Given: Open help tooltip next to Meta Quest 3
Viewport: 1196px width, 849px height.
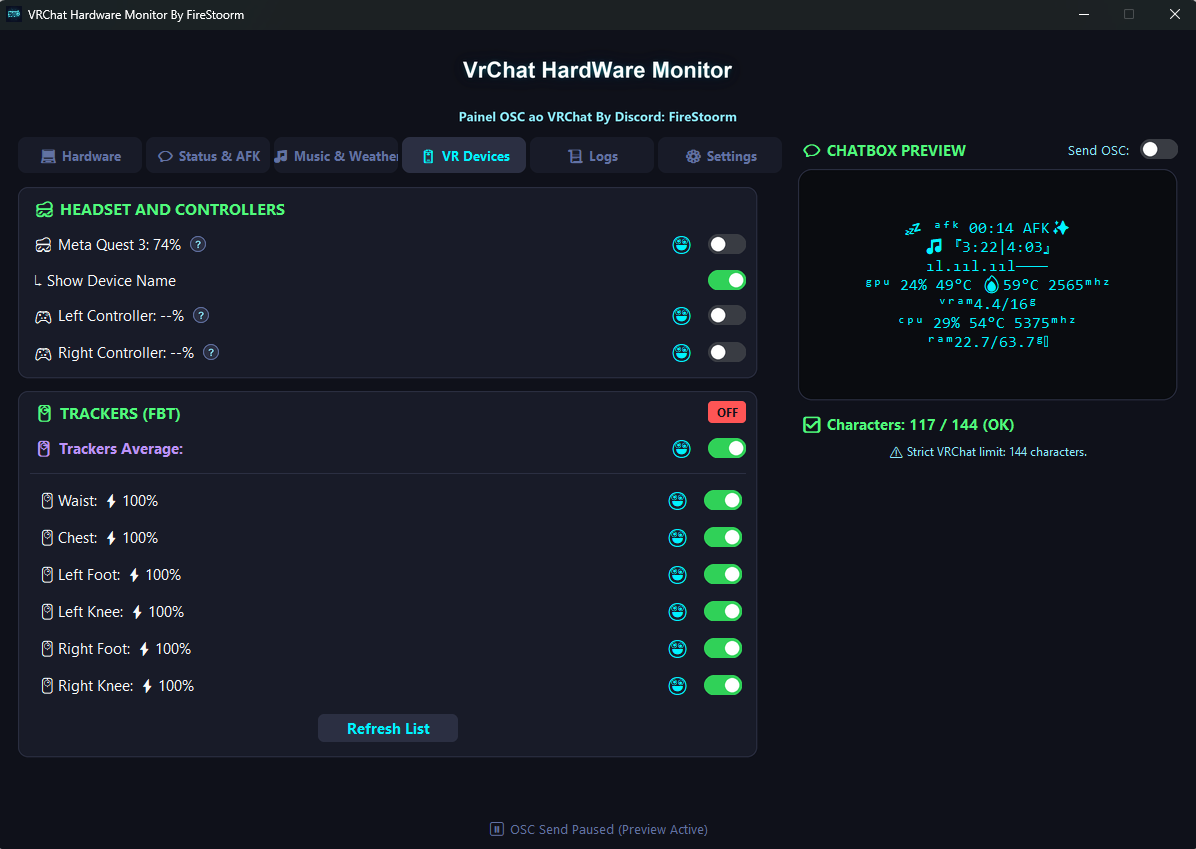Looking at the screenshot, I should pyautogui.click(x=198, y=245).
